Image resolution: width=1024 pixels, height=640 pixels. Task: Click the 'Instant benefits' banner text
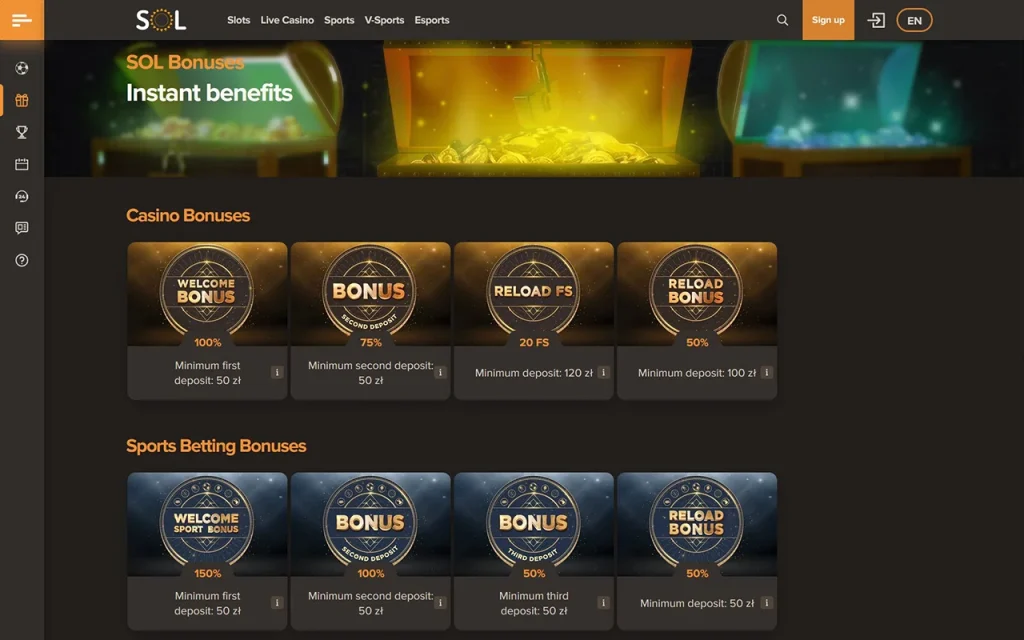(209, 93)
